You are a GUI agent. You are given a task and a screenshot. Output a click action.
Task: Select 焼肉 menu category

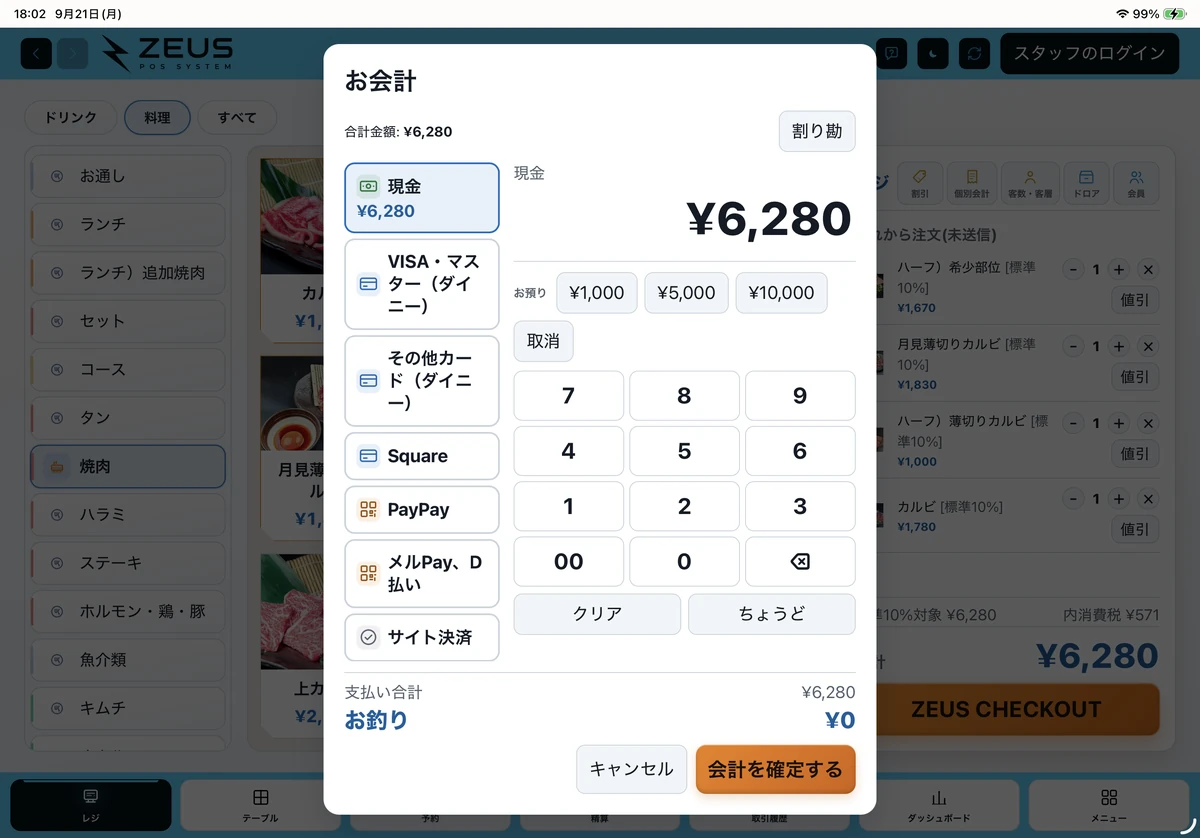coord(128,466)
